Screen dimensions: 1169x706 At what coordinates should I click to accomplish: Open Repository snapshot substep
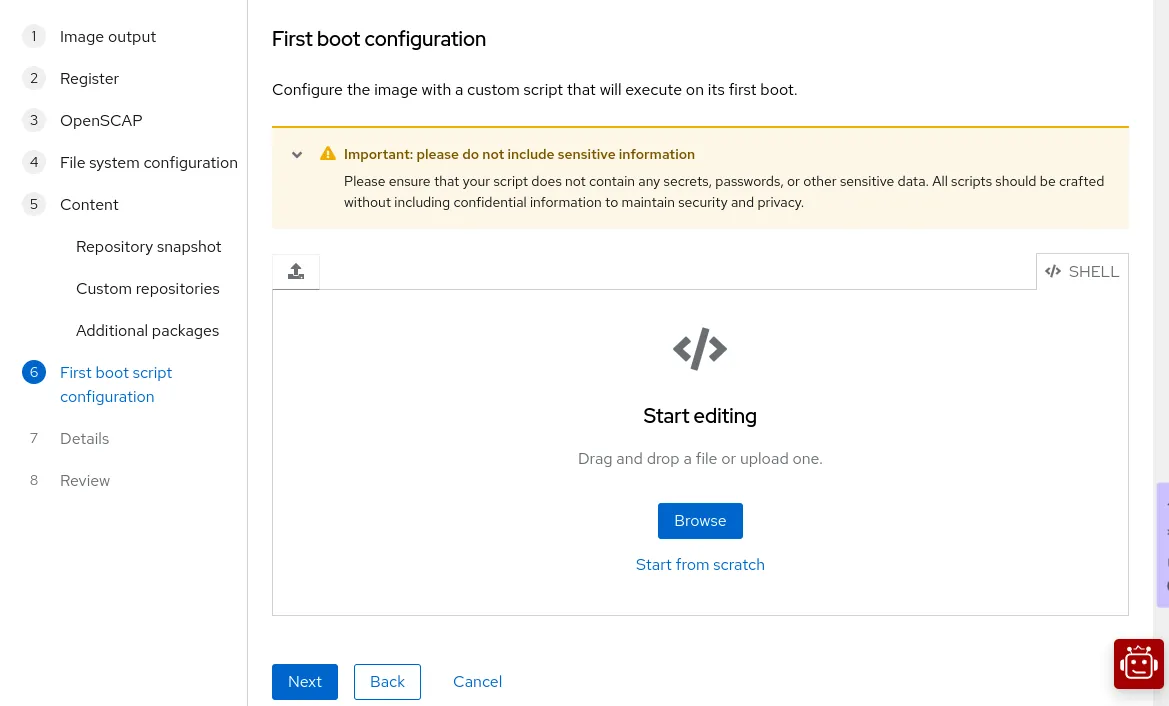(x=148, y=247)
